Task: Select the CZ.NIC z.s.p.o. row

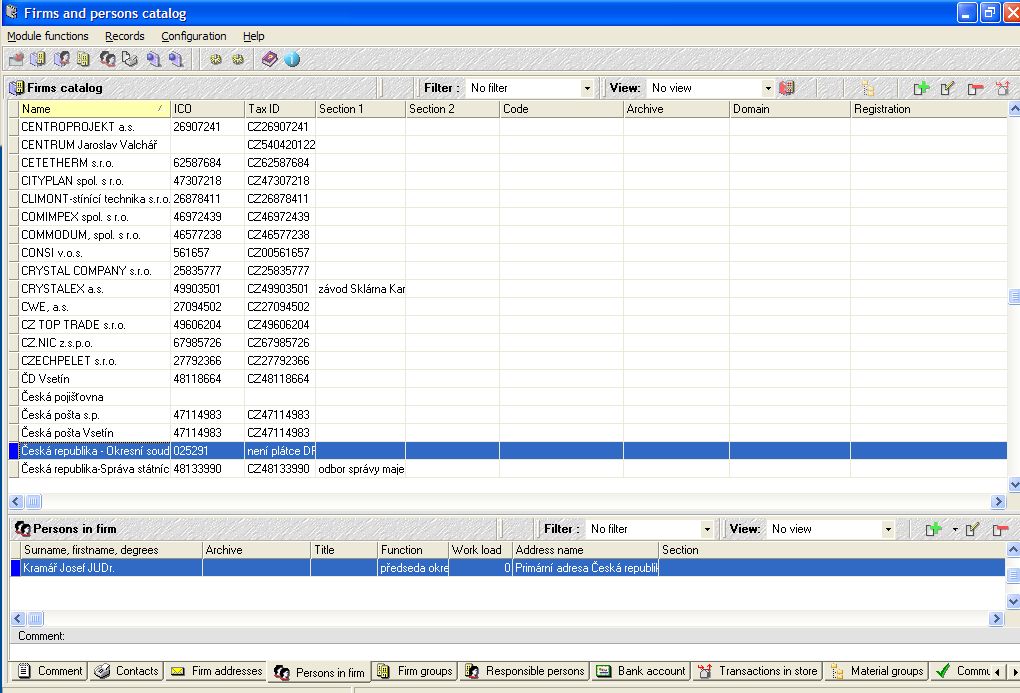Action: pos(507,343)
